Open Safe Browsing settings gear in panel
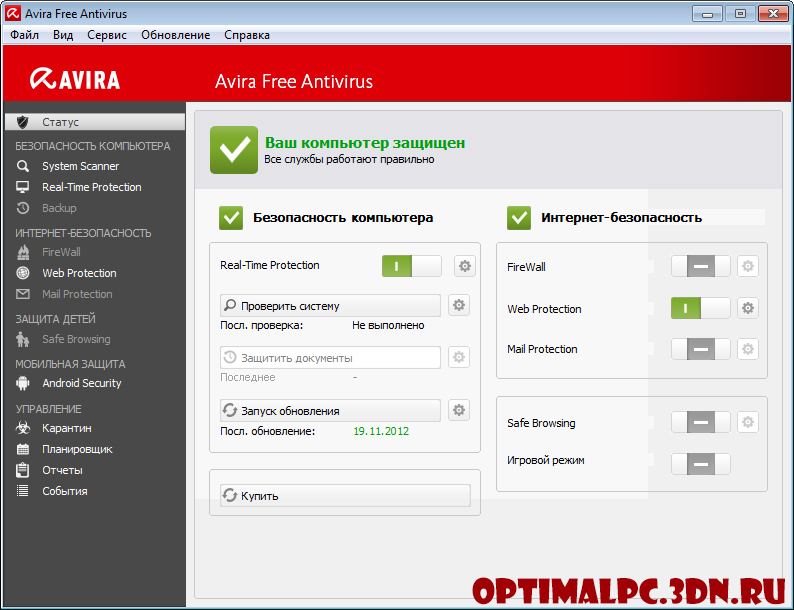This screenshot has width=794, height=610. 748,422
